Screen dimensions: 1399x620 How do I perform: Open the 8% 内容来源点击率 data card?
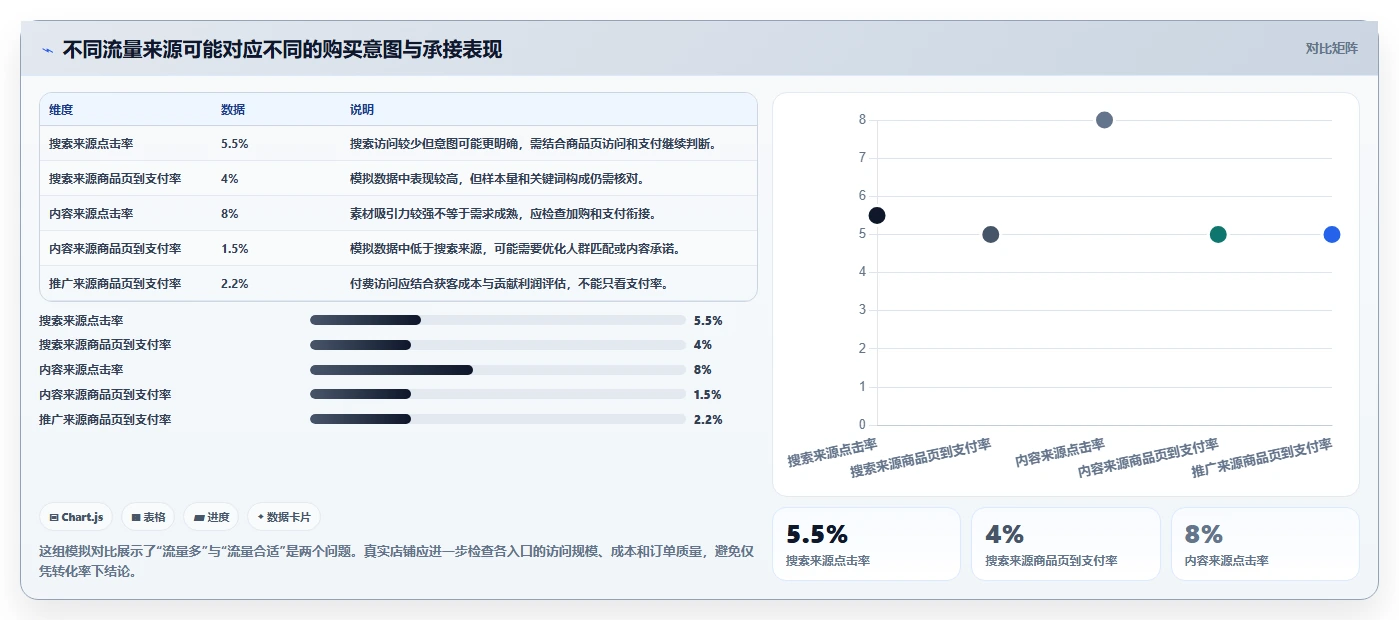click(x=1266, y=544)
